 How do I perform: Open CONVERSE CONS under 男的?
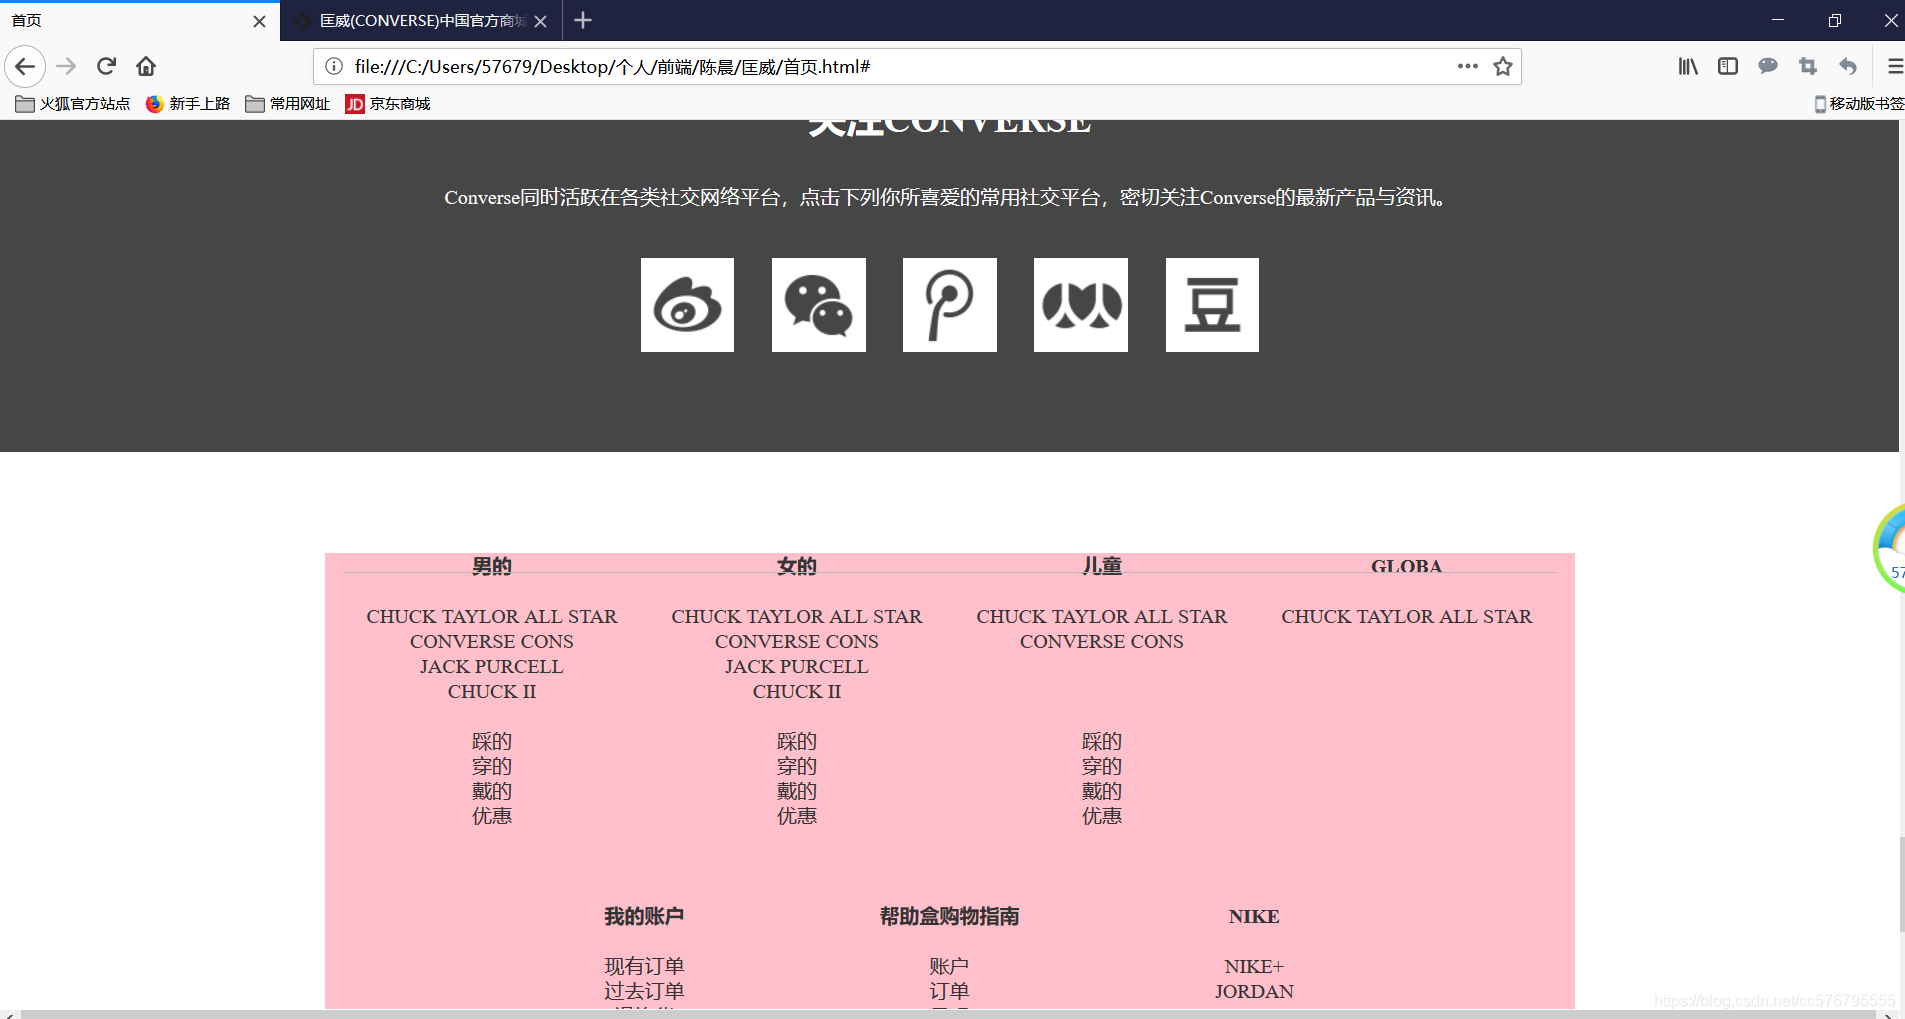point(492,641)
